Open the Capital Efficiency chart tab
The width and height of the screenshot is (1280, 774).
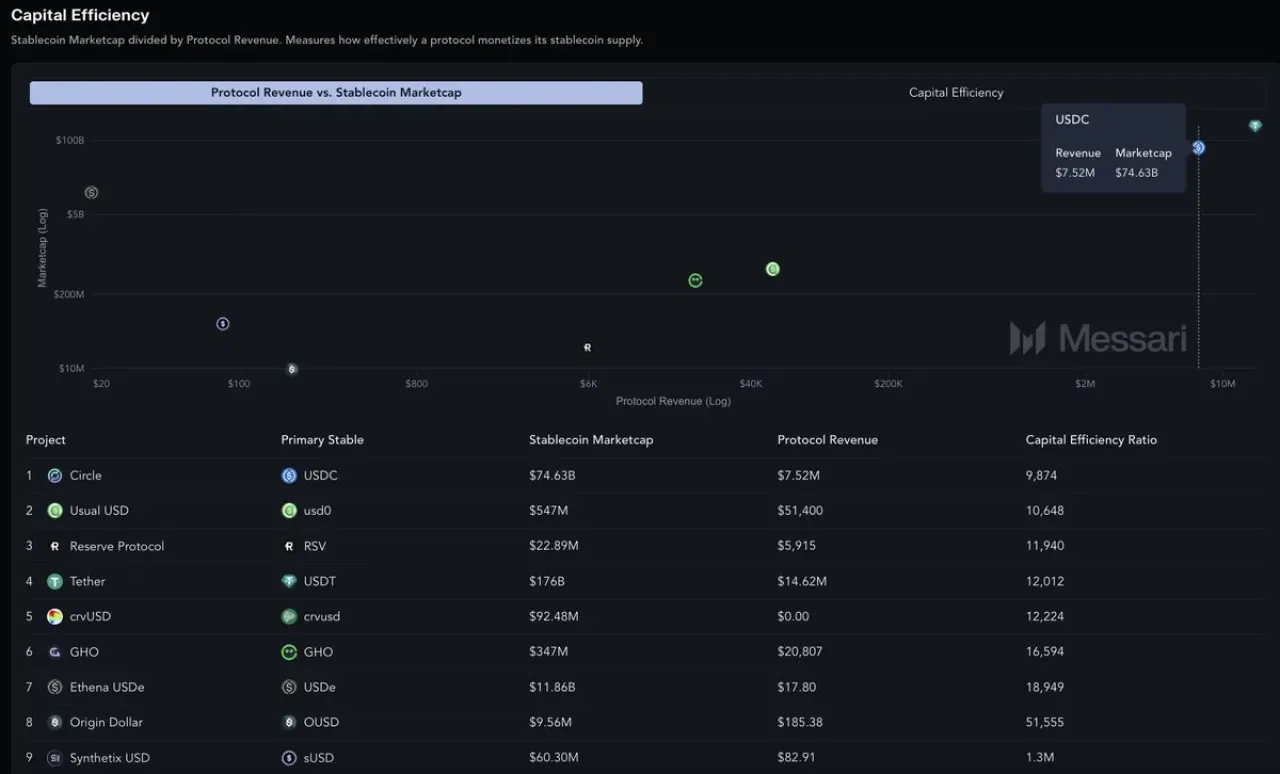click(x=956, y=93)
